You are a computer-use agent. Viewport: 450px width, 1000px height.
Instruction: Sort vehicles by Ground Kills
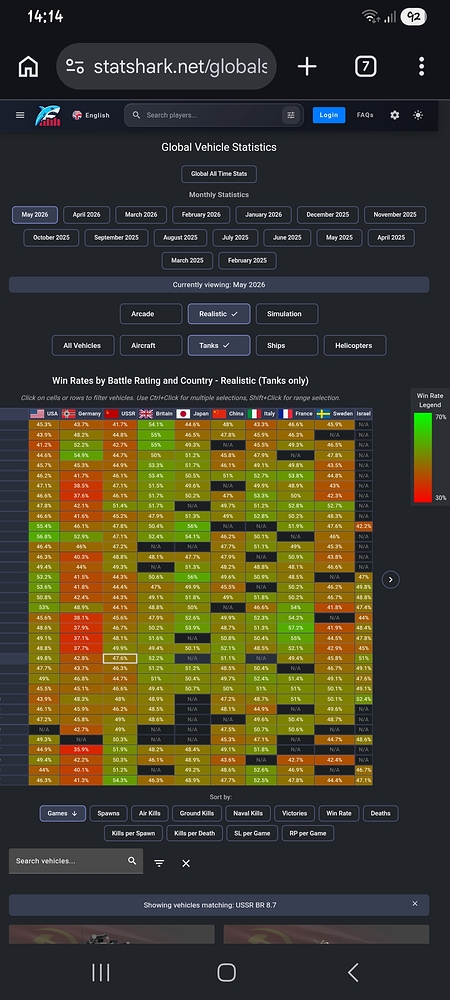[197, 814]
